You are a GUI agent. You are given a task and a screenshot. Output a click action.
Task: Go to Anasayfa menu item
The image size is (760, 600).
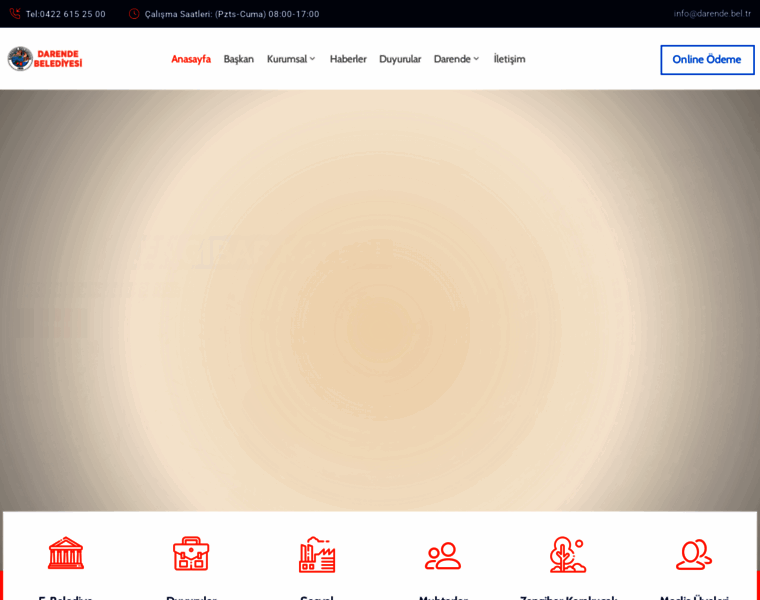191,59
